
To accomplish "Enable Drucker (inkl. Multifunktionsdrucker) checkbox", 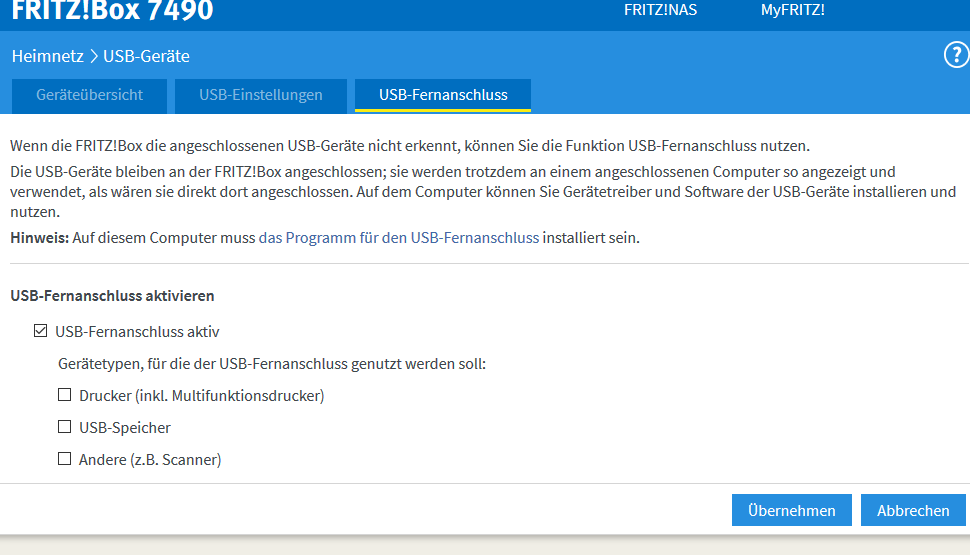I will click(x=64, y=395).
